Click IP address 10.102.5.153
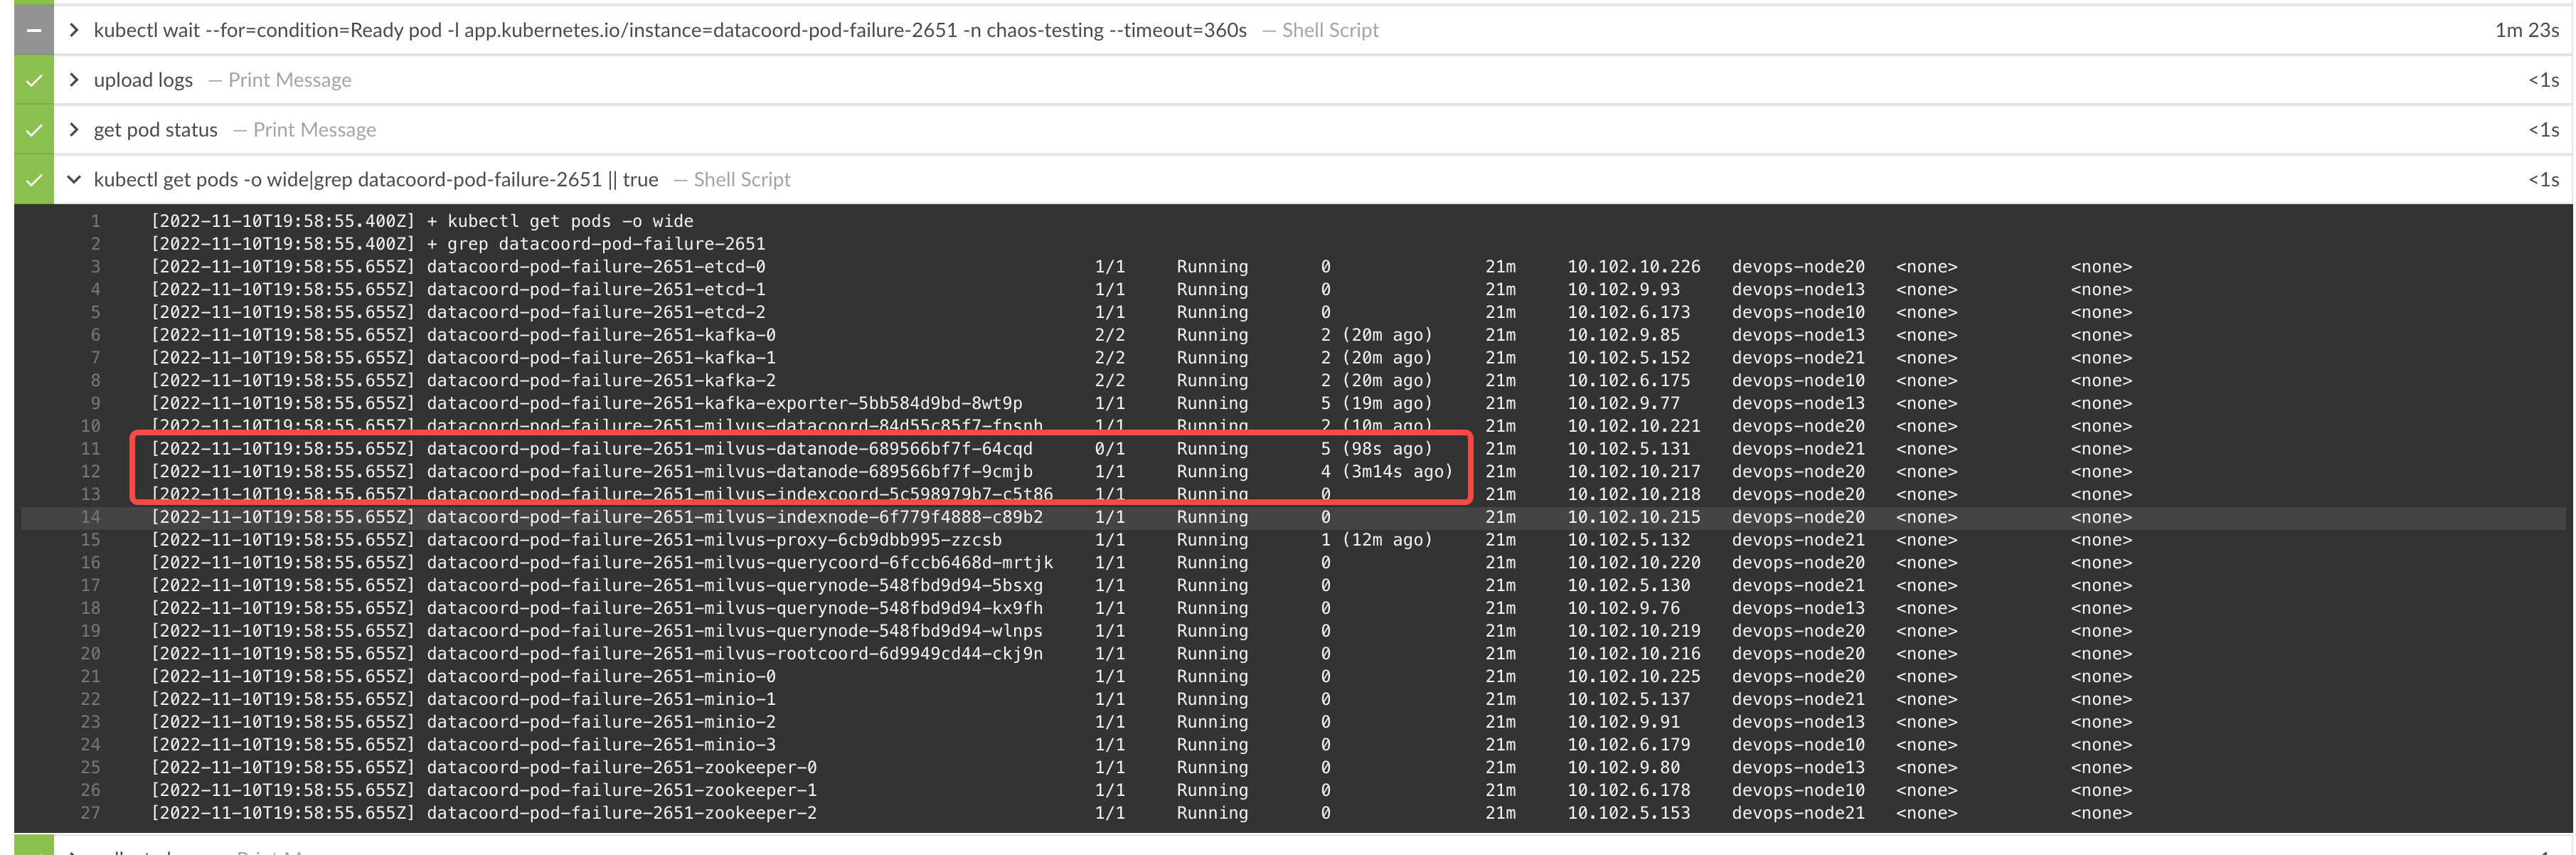 click(1629, 813)
